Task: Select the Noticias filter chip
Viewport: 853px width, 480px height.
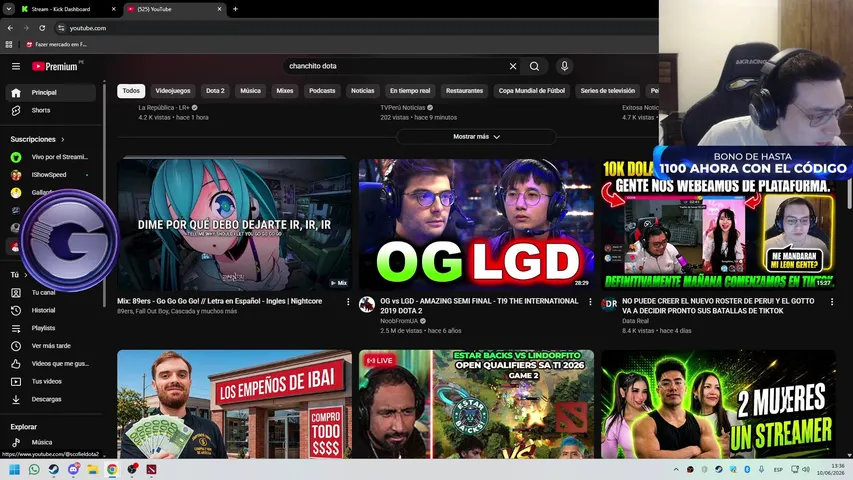Action: click(x=362, y=91)
